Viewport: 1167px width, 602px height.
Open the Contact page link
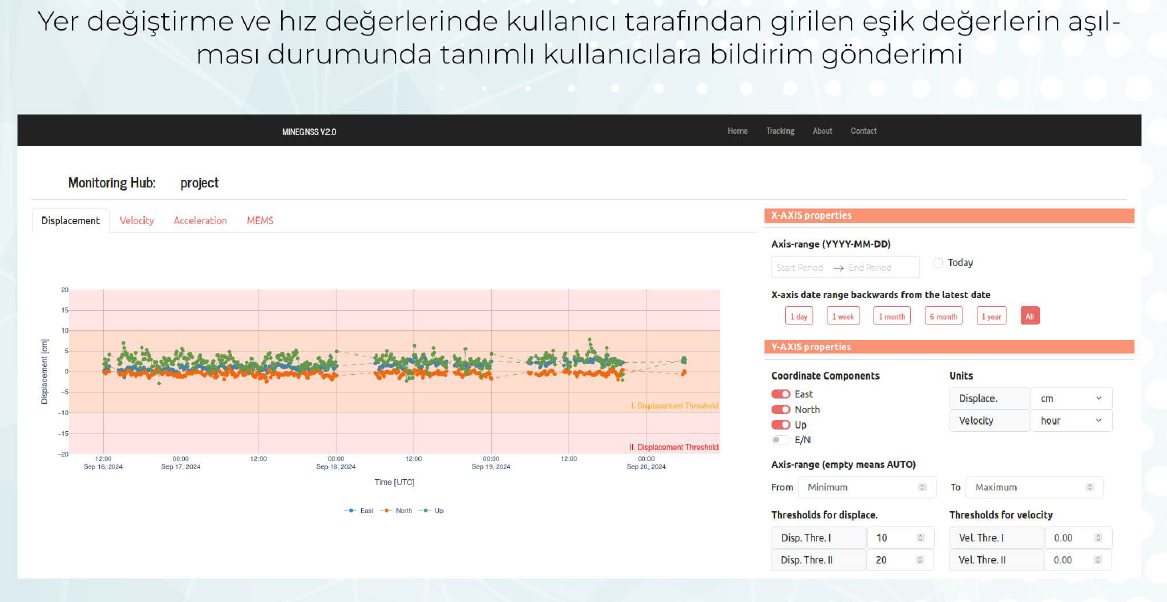point(863,131)
